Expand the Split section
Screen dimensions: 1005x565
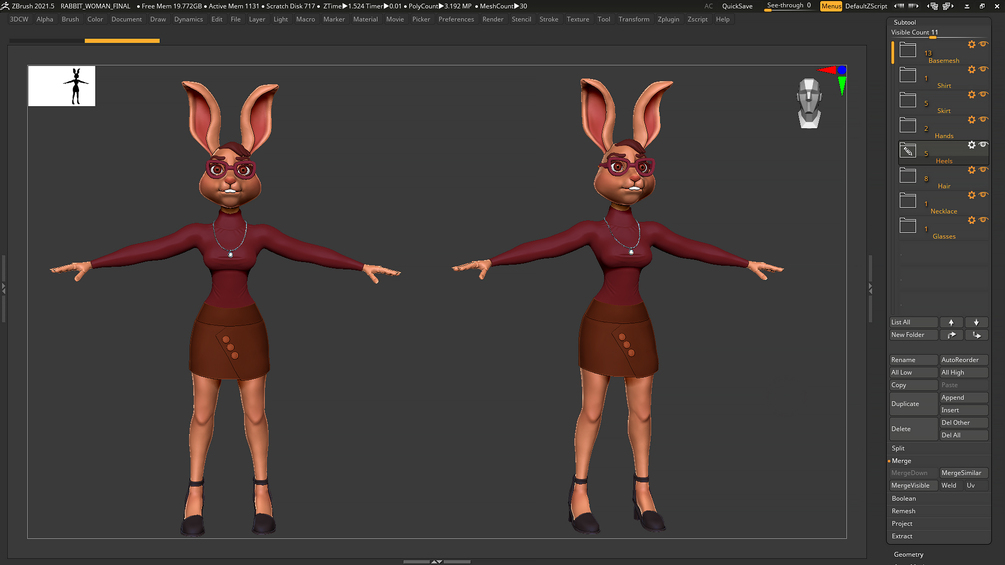(x=898, y=448)
